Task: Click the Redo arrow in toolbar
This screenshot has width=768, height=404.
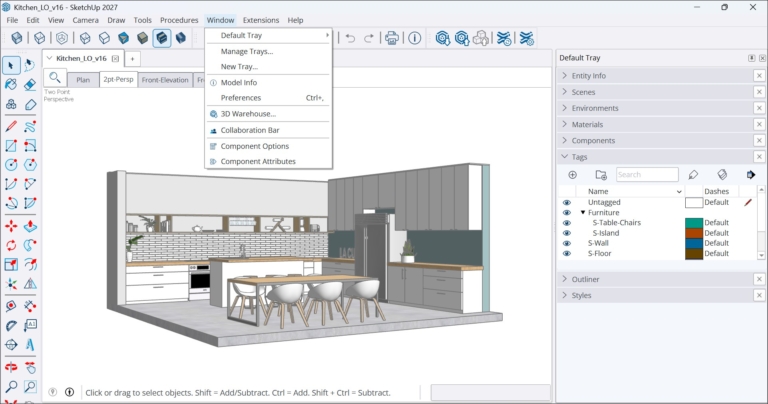Action: pos(369,38)
